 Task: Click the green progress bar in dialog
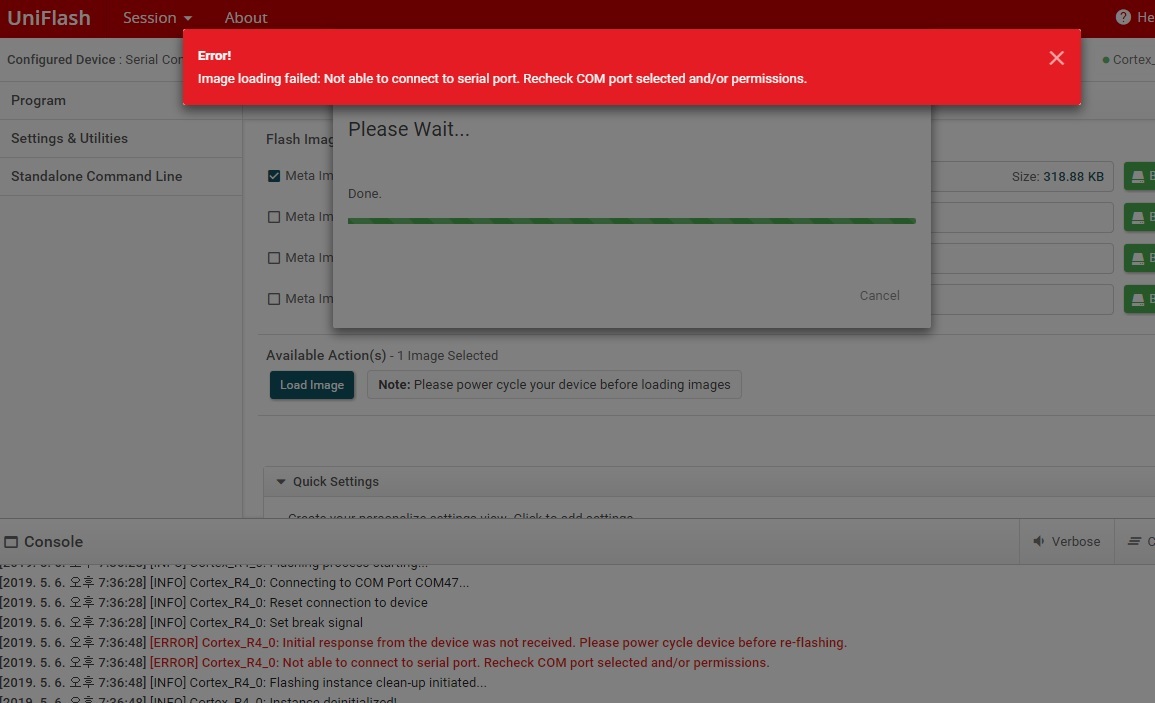(631, 220)
